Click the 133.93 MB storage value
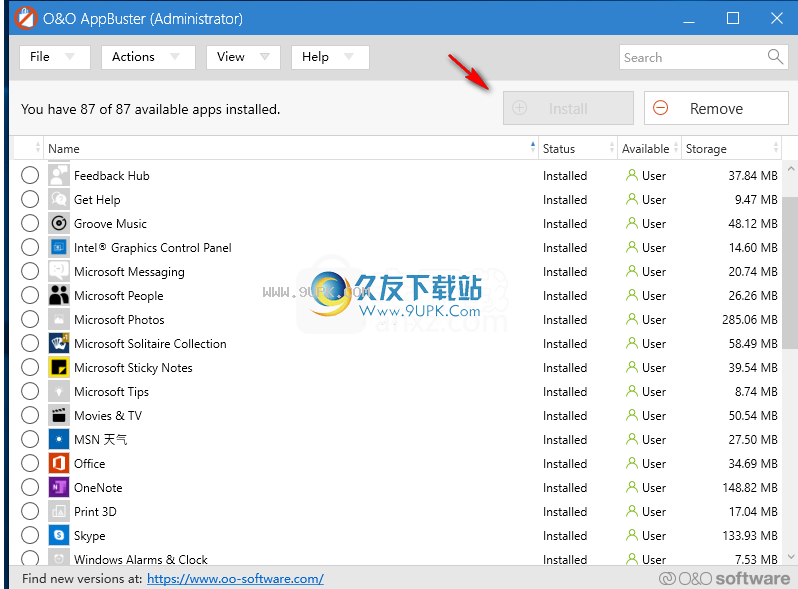Image resolution: width=798 pixels, height=589 pixels. 750,536
